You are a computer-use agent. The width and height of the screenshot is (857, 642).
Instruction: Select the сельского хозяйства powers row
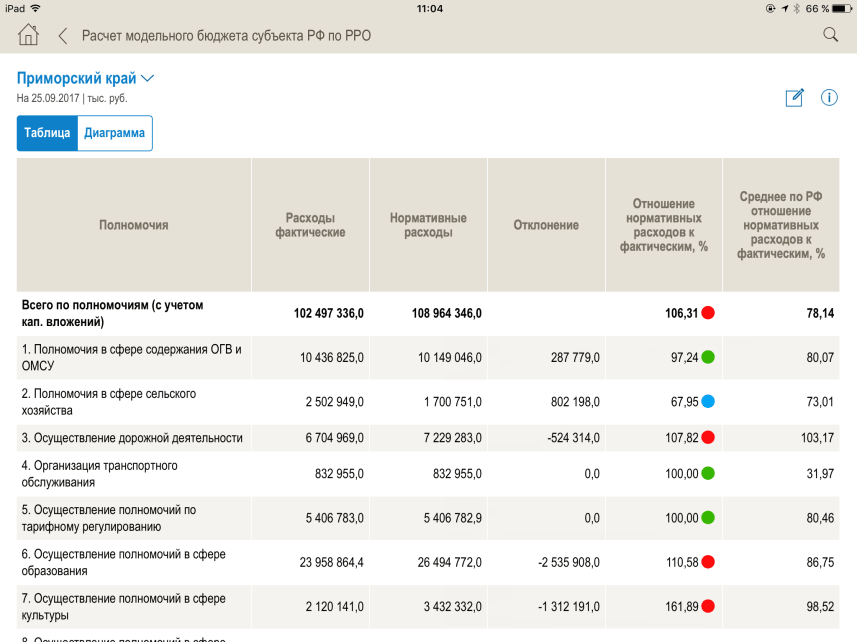(x=109, y=402)
